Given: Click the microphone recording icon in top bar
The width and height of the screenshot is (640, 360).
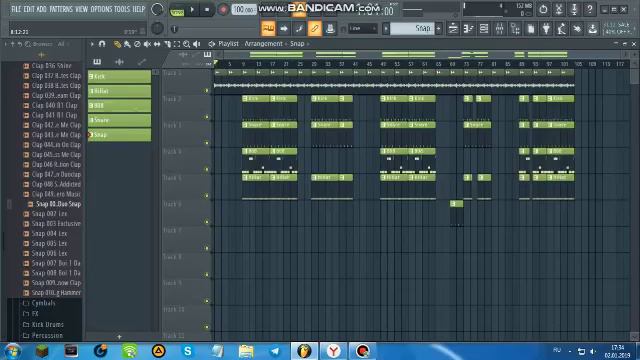Looking at the screenshot, I should (574, 9).
